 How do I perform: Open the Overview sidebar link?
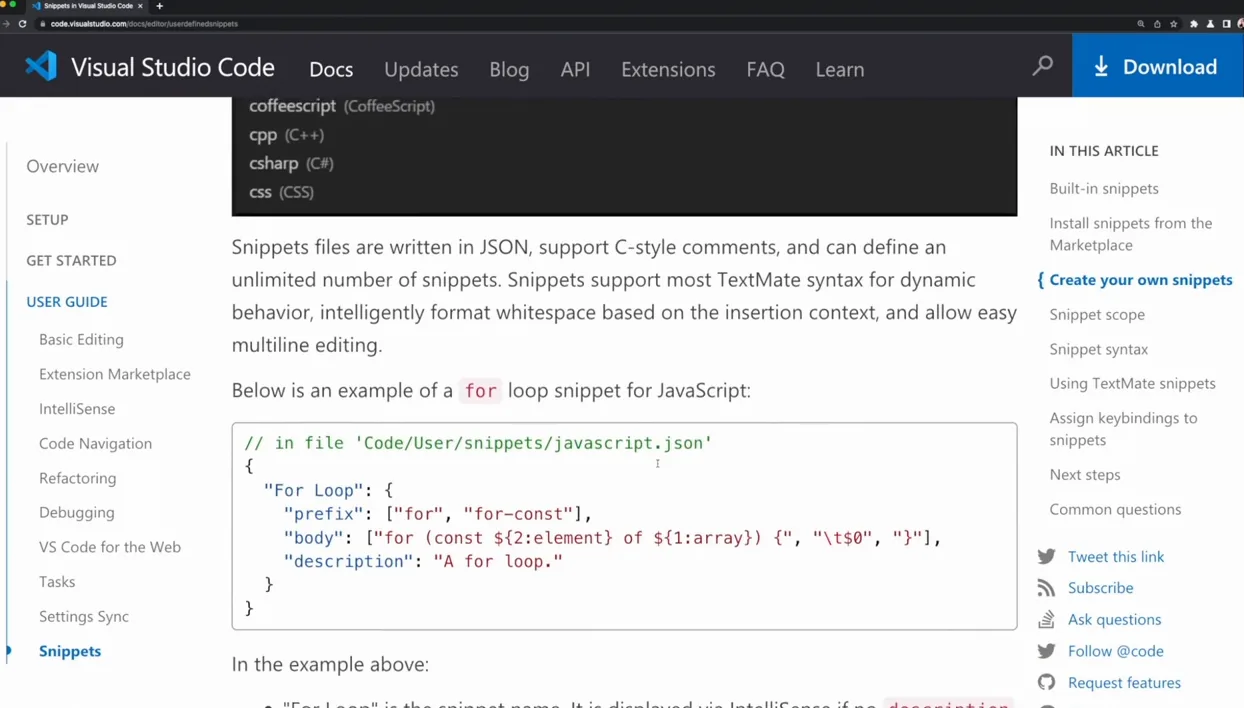pyautogui.click(x=62, y=166)
